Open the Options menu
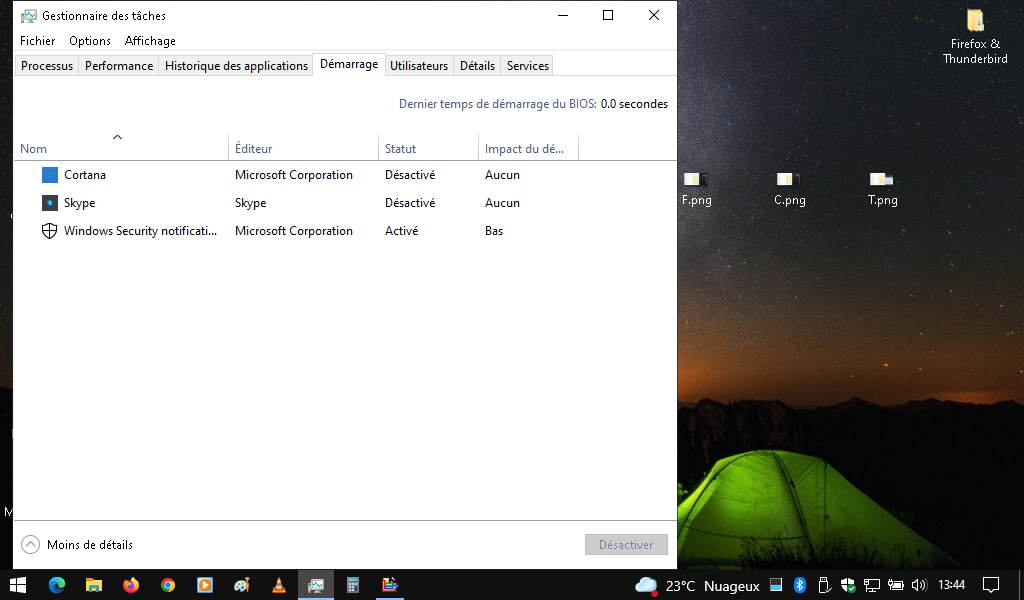 (89, 40)
